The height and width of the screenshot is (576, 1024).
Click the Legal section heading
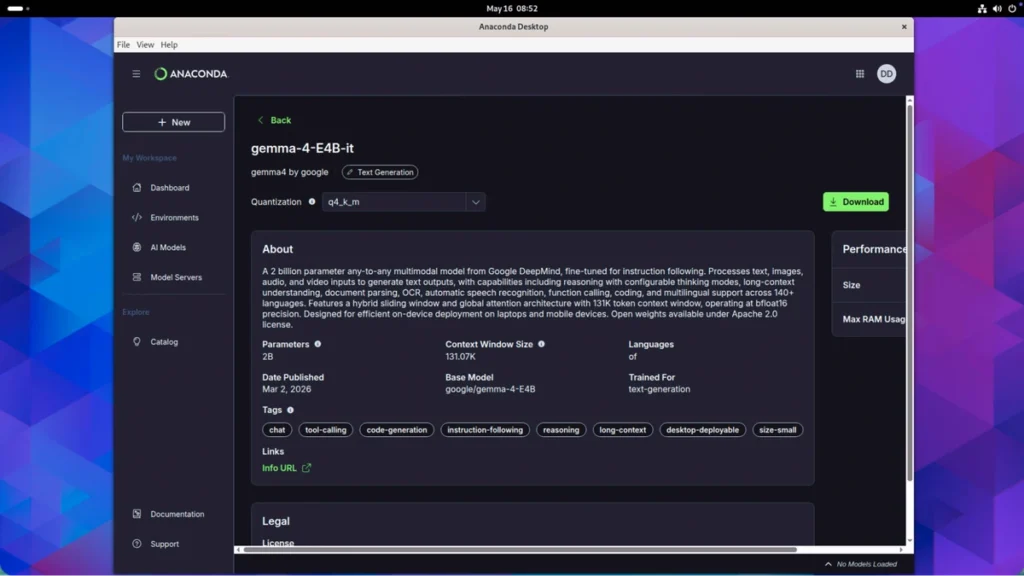276,521
